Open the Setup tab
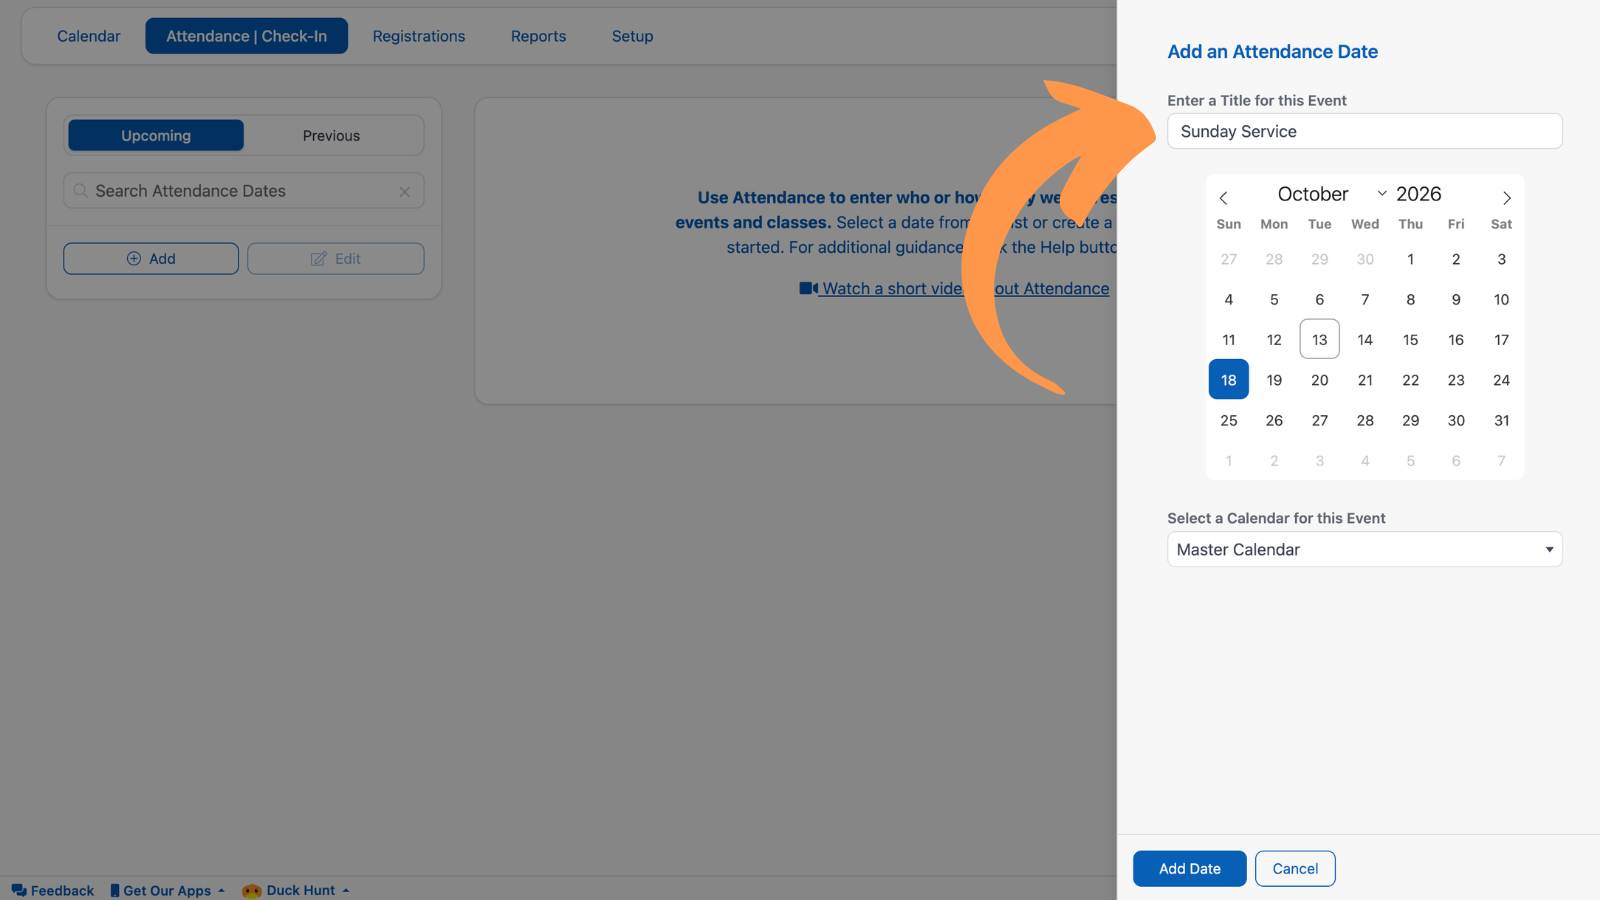Screen dimensions: 1600x900 pyautogui.click(x=632, y=36)
